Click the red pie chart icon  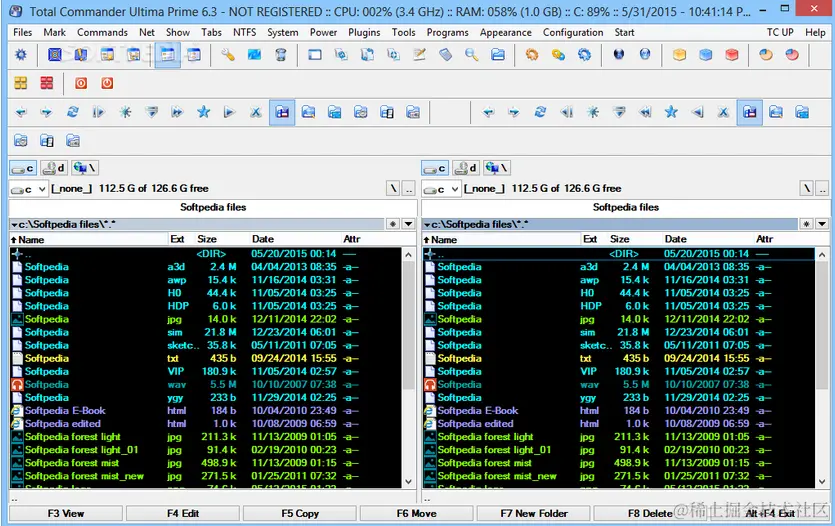point(792,54)
